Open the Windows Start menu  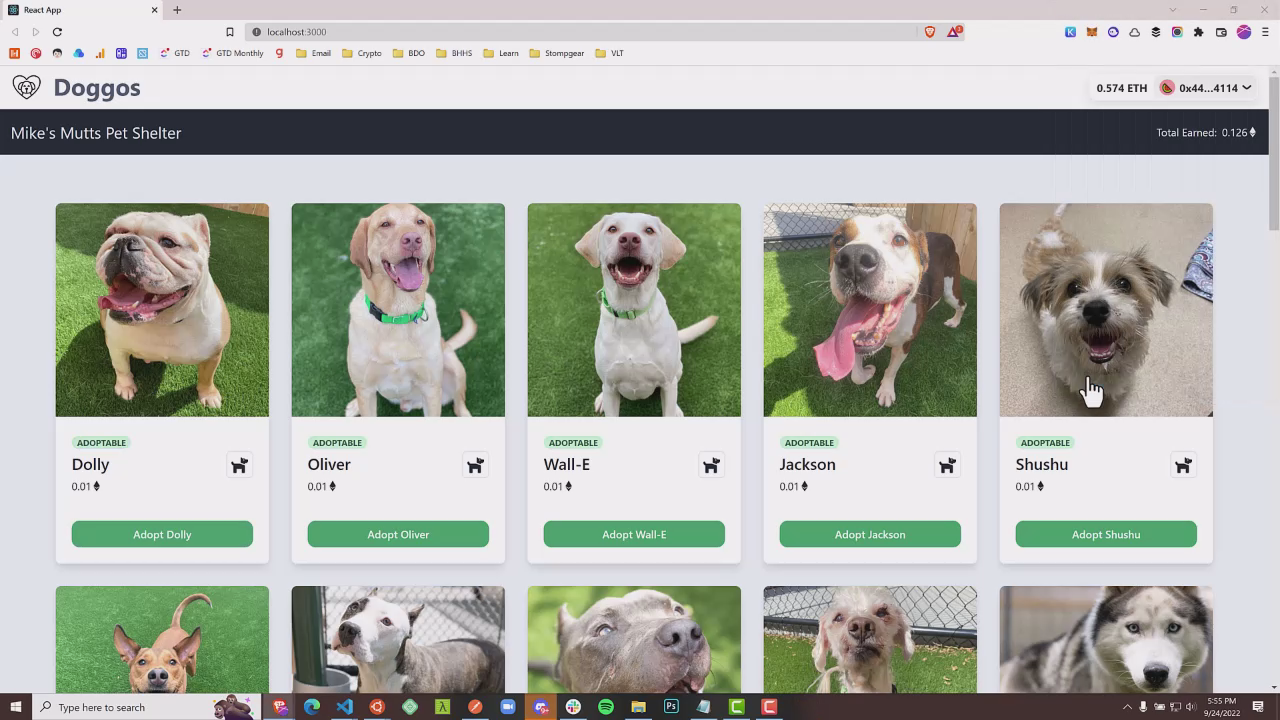click(x=15, y=707)
